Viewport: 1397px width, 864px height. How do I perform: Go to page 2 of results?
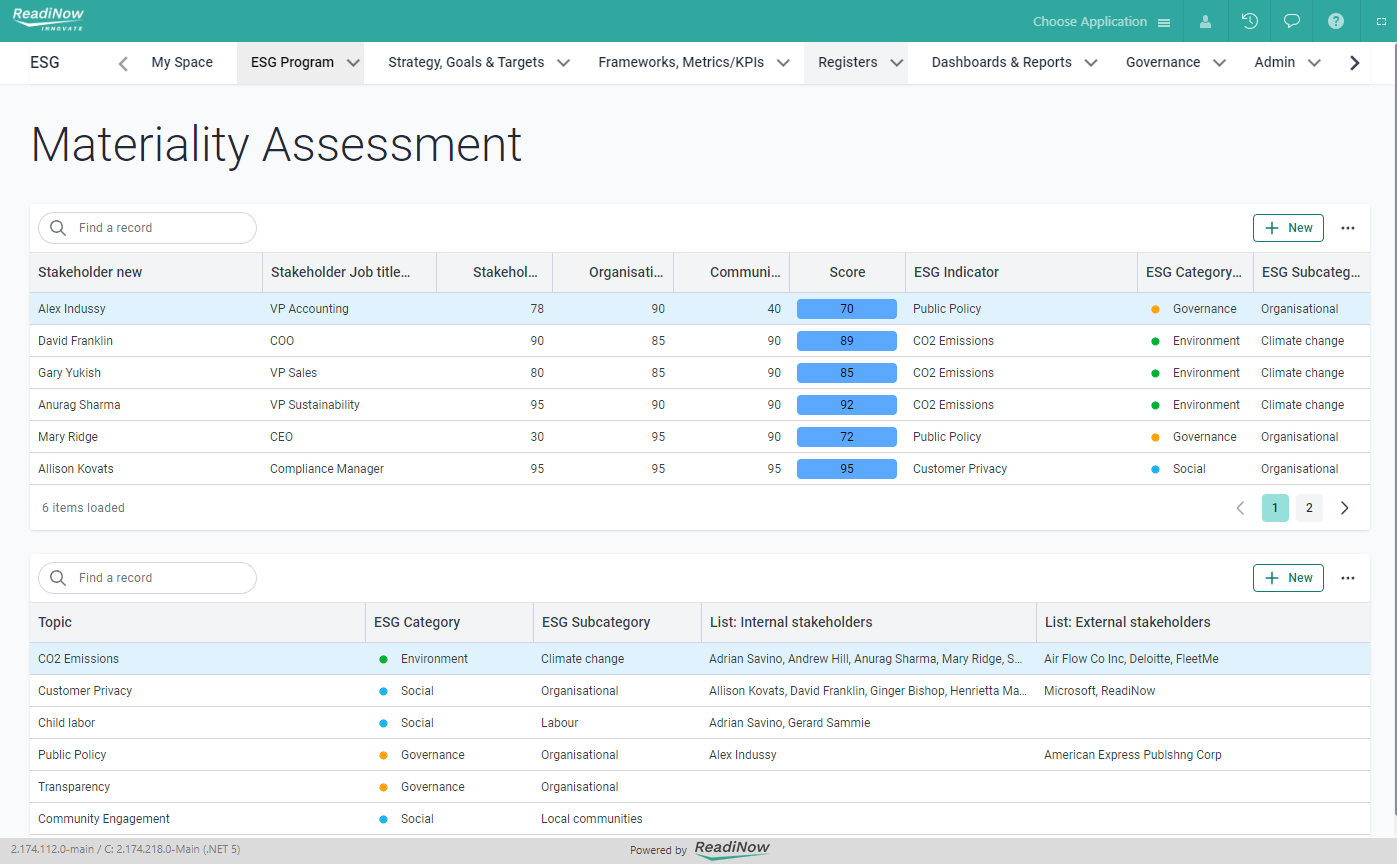pyautogui.click(x=1309, y=508)
